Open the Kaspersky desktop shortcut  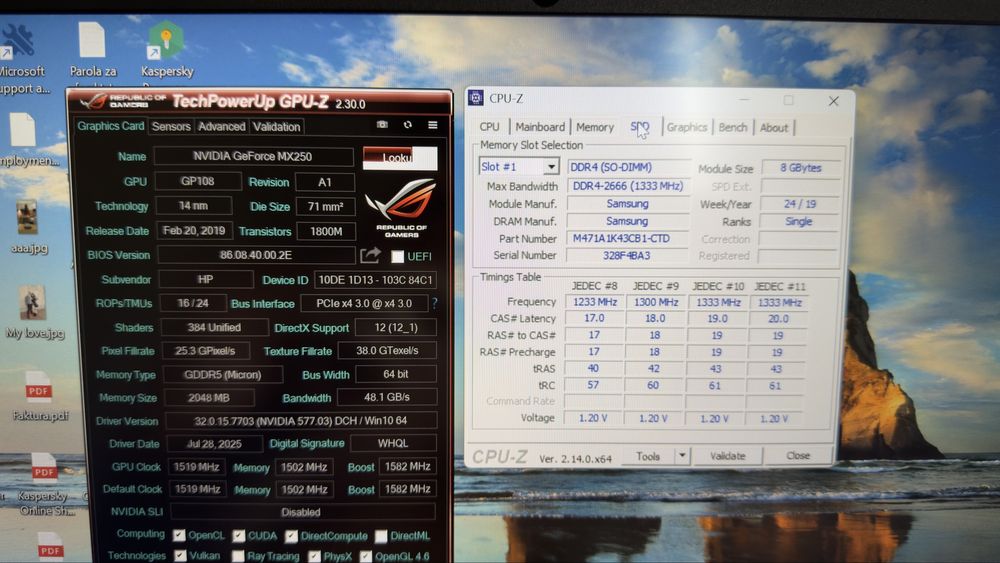pos(166,51)
